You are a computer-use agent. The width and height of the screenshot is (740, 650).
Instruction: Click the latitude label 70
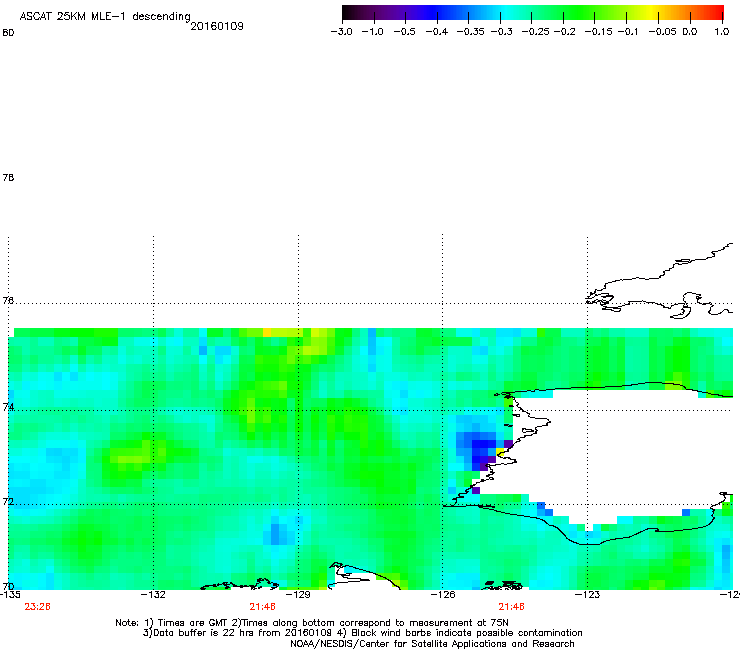tap(8, 586)
